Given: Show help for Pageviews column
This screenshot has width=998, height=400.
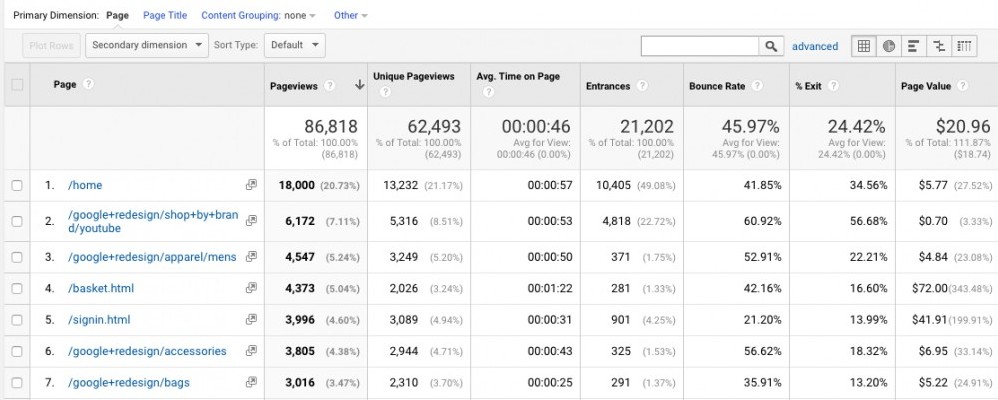Looking at the screenshot, I should [329, 86].
